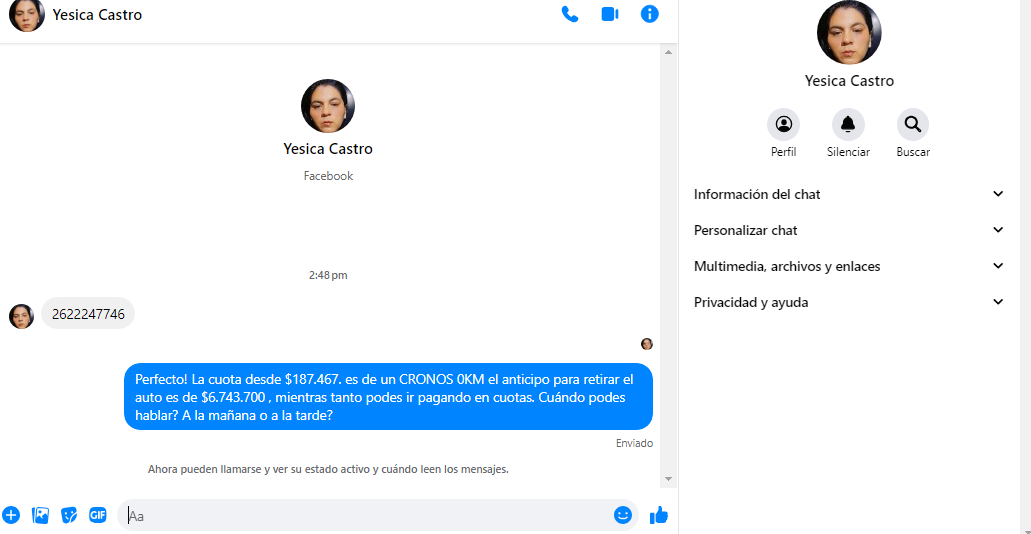Expand Personalizar chat section

pos(848,230)
